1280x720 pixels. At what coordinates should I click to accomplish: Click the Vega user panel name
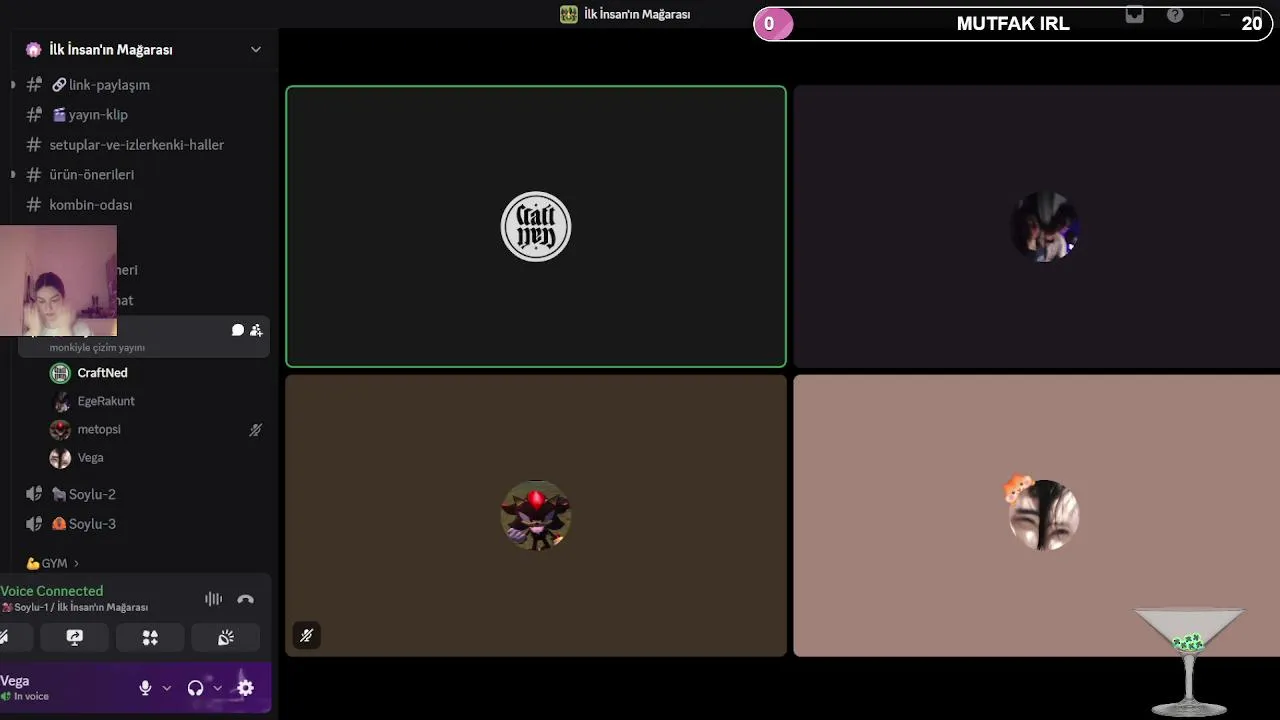pyautogui.click(x=15, y=681)
